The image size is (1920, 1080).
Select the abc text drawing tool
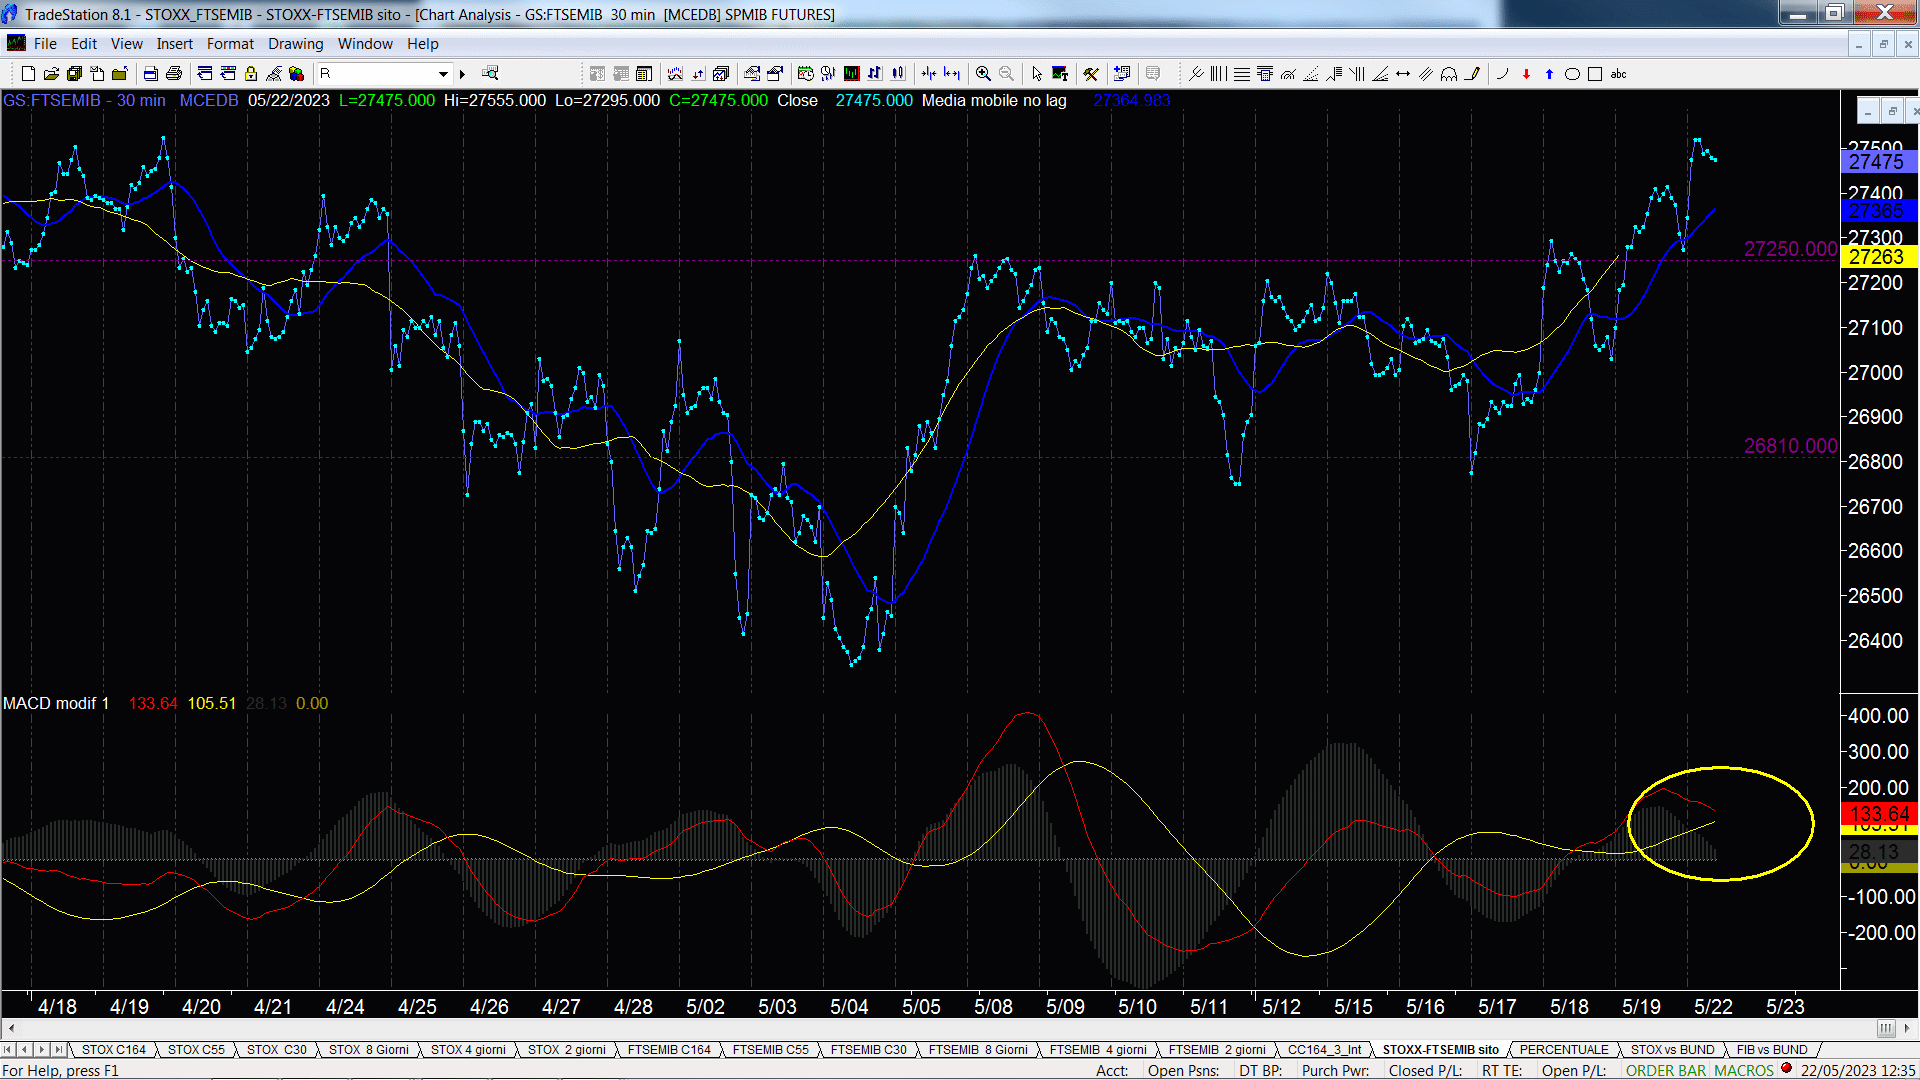[x=1619, y=74]
